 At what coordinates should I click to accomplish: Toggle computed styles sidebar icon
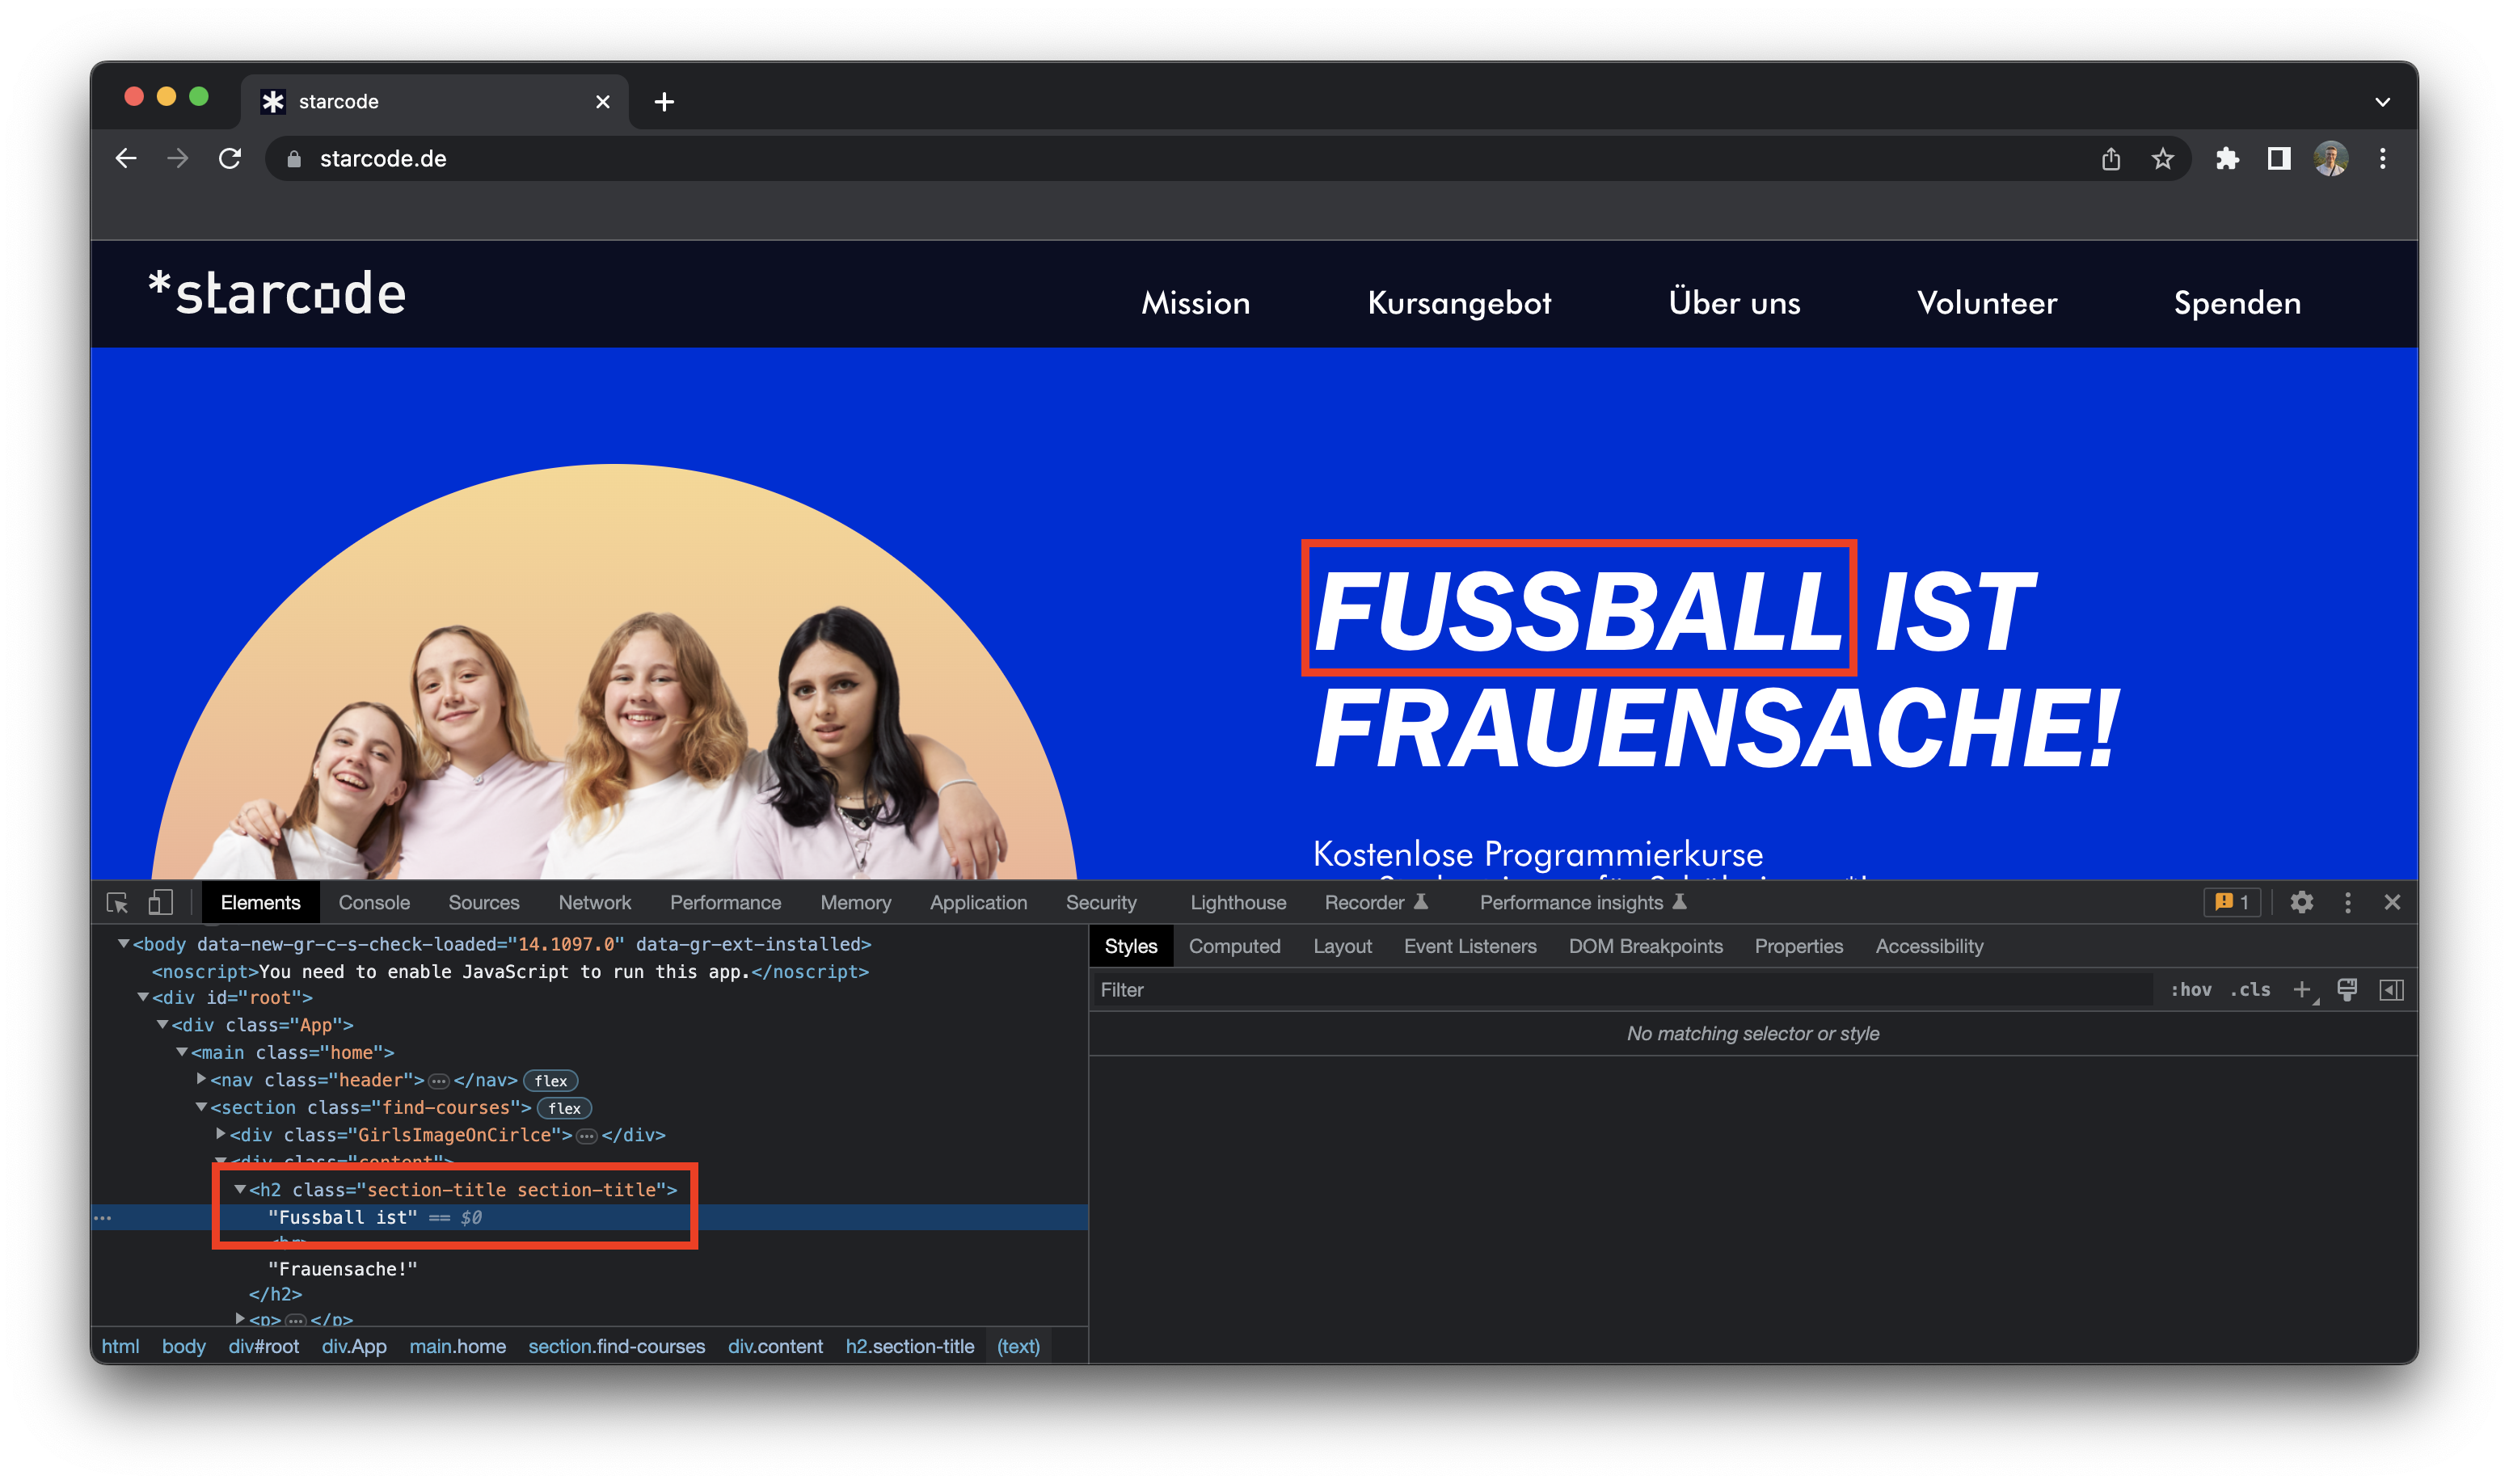[2392, 989]
